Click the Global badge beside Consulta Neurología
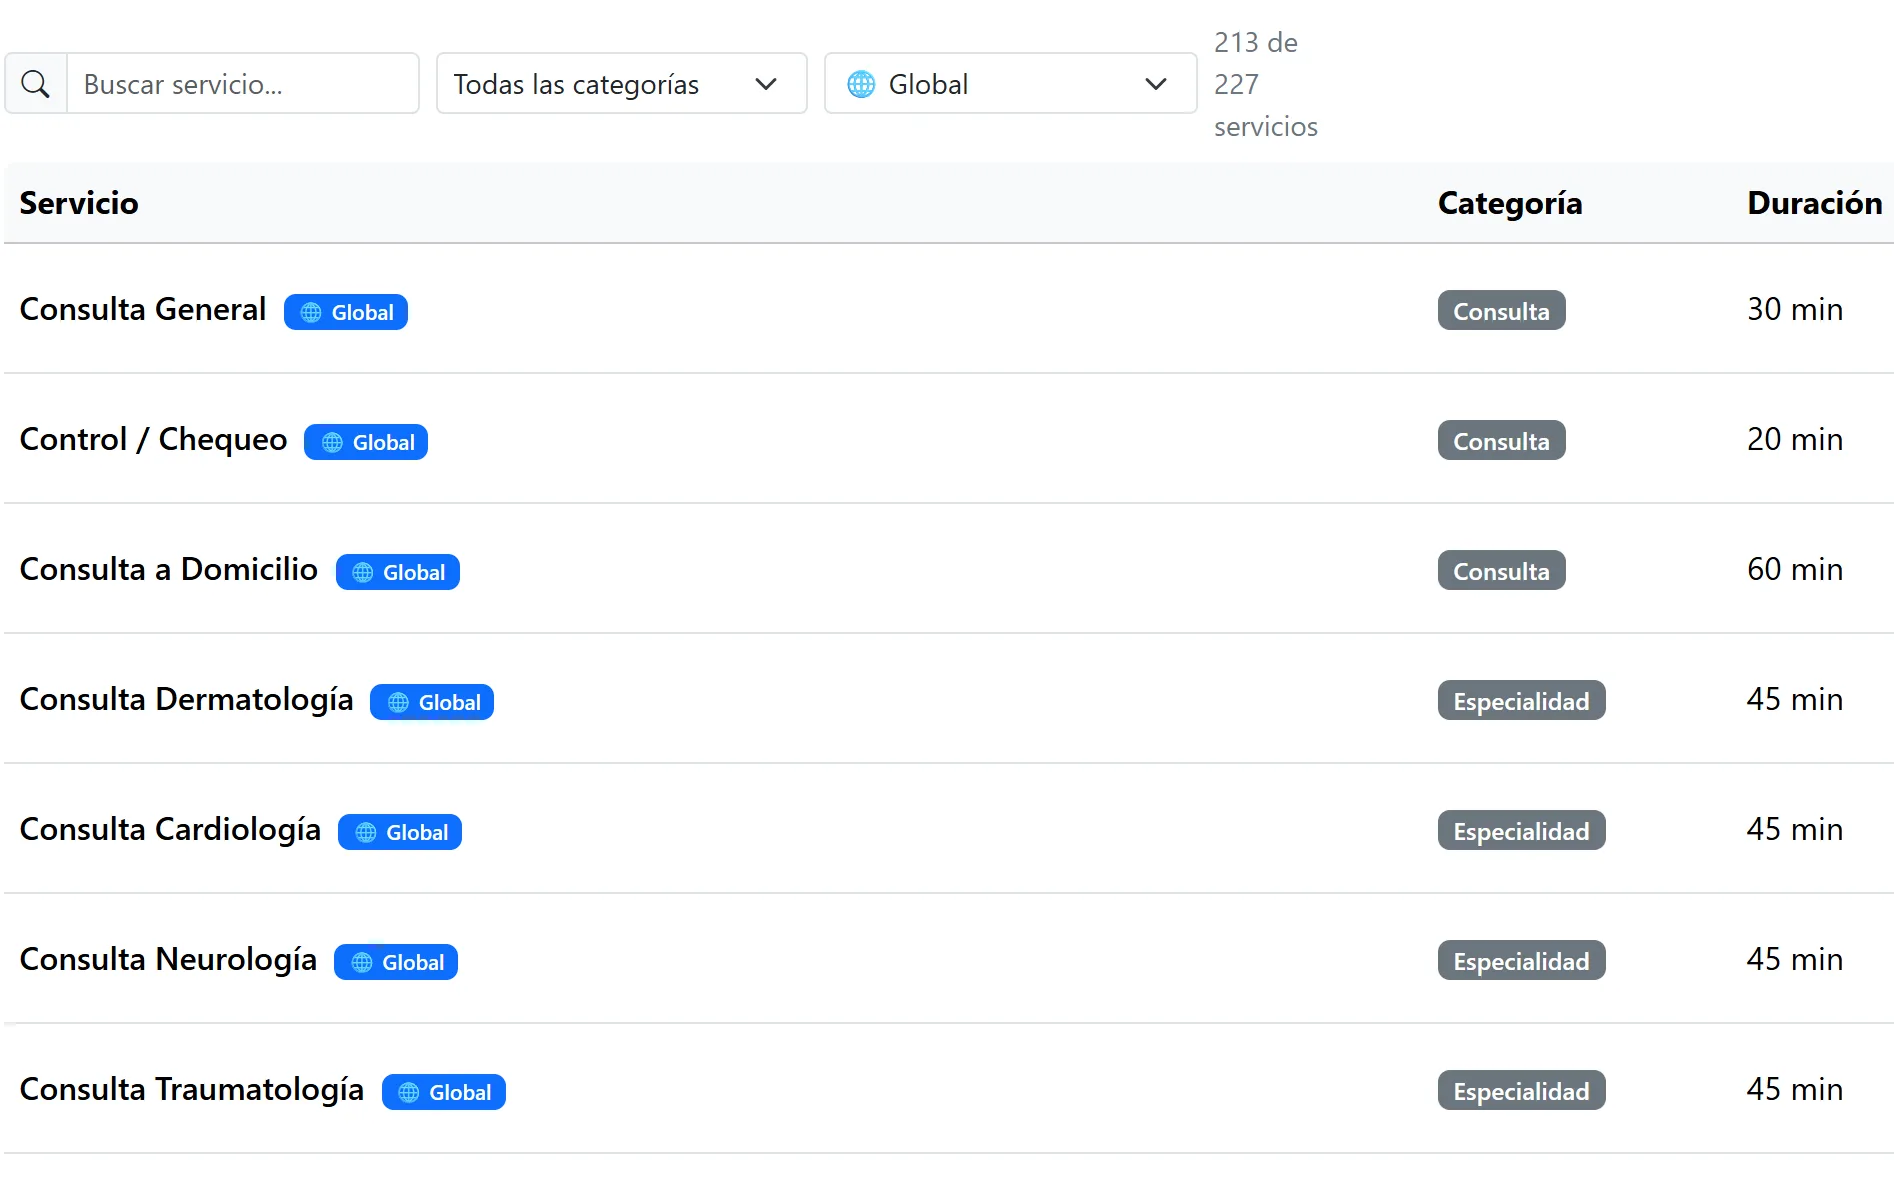 (396, 962)
